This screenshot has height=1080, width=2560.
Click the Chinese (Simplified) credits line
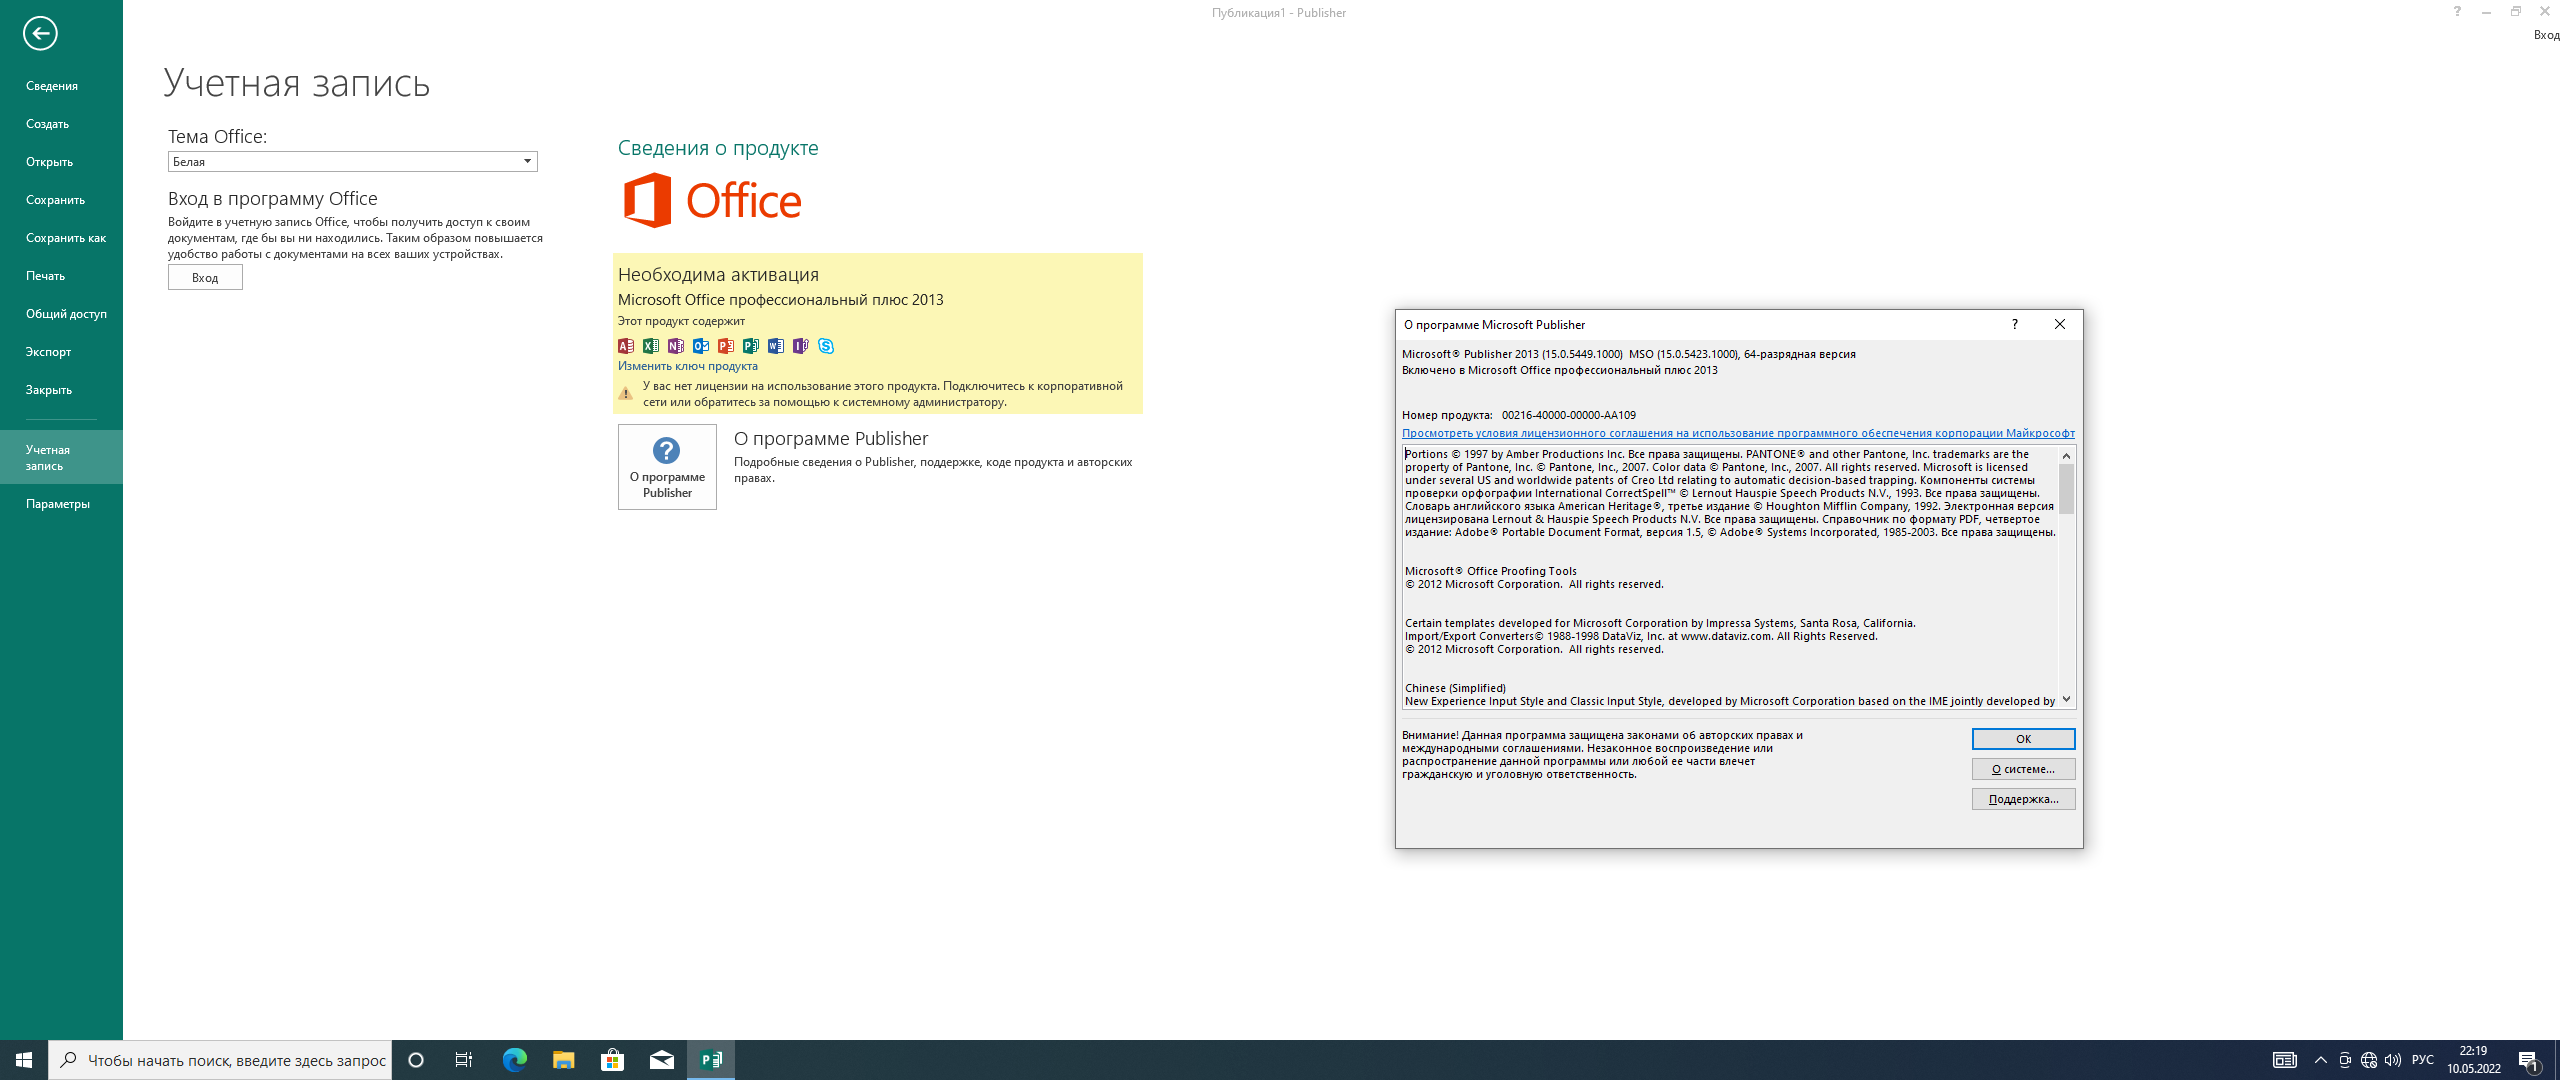pyautogui.click(x=1455, y=688)
